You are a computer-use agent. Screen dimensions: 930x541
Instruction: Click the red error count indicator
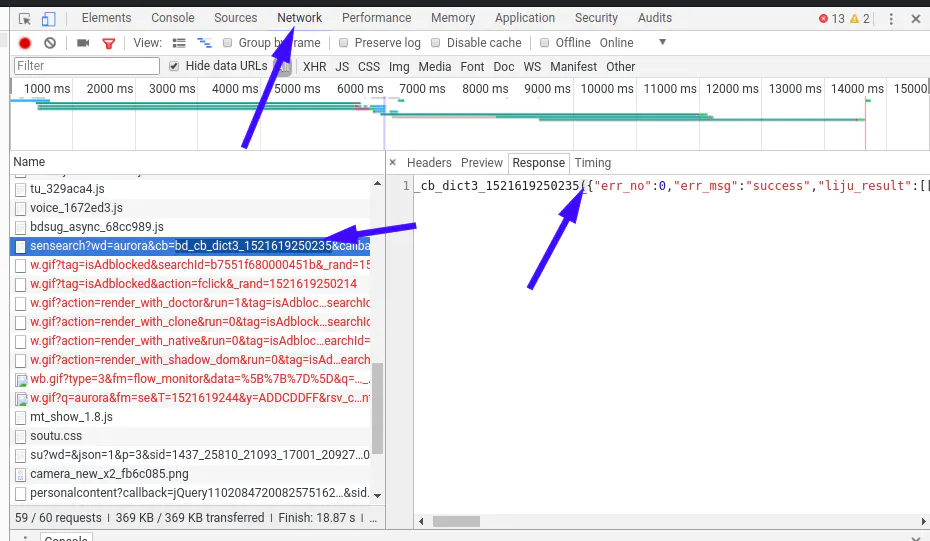click(x=831, y=18)
